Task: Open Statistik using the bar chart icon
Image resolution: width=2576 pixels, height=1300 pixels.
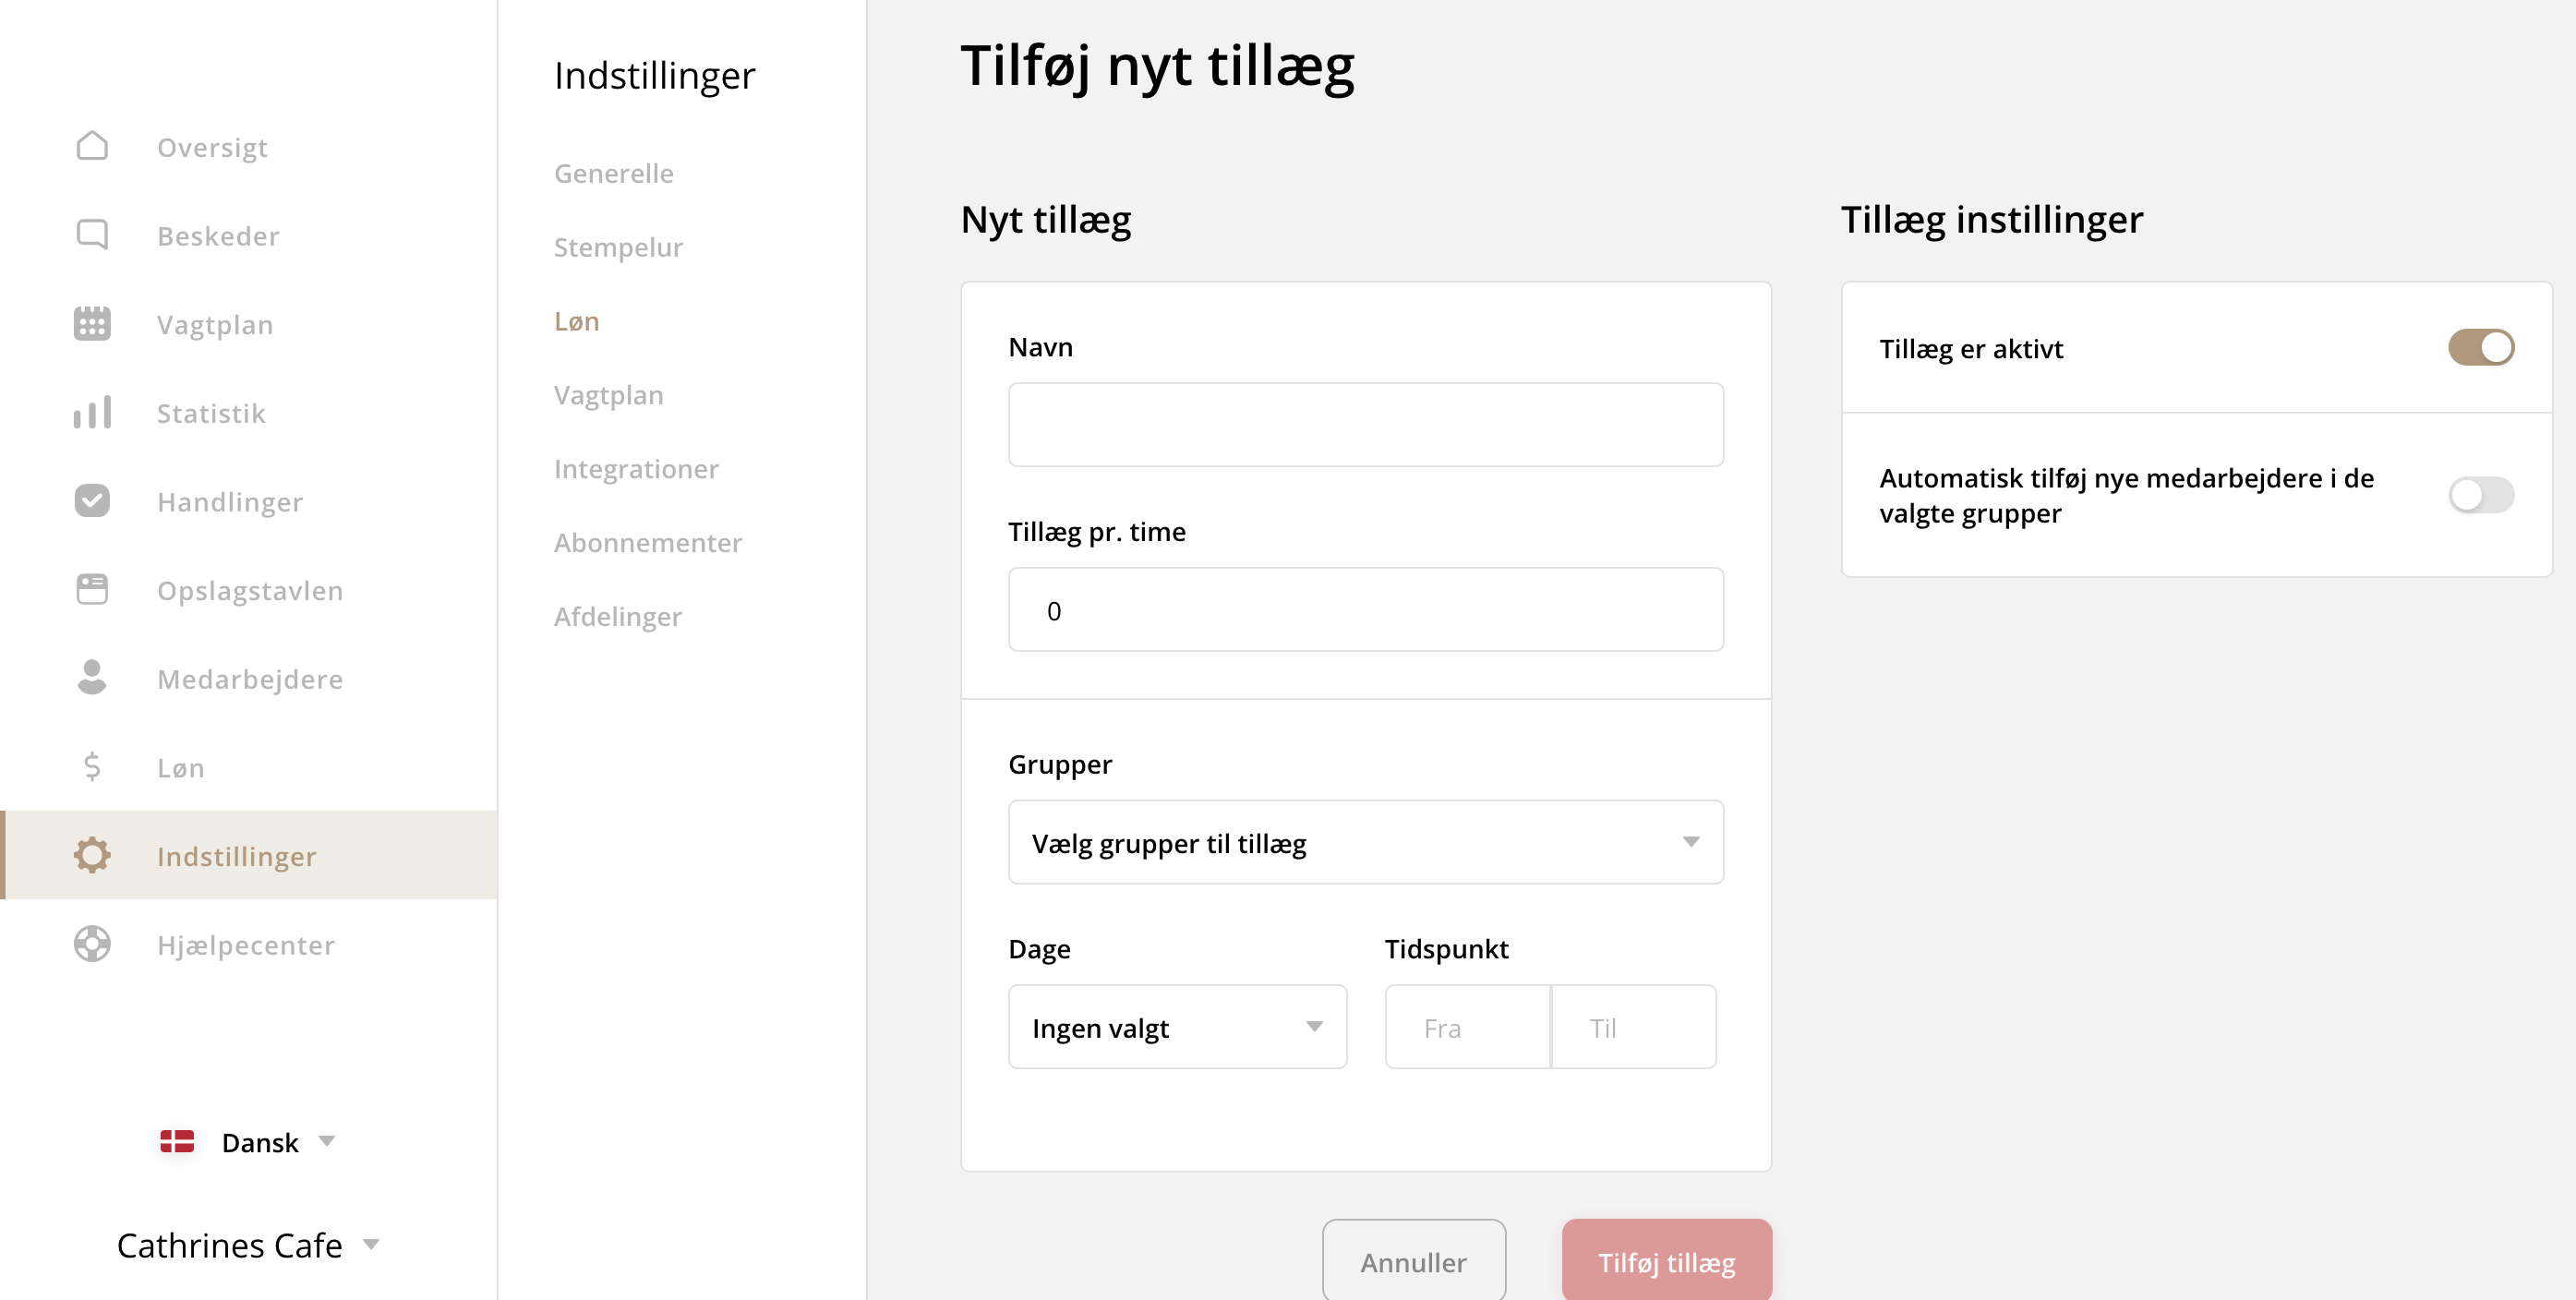Action: click(x=92, y=413)
